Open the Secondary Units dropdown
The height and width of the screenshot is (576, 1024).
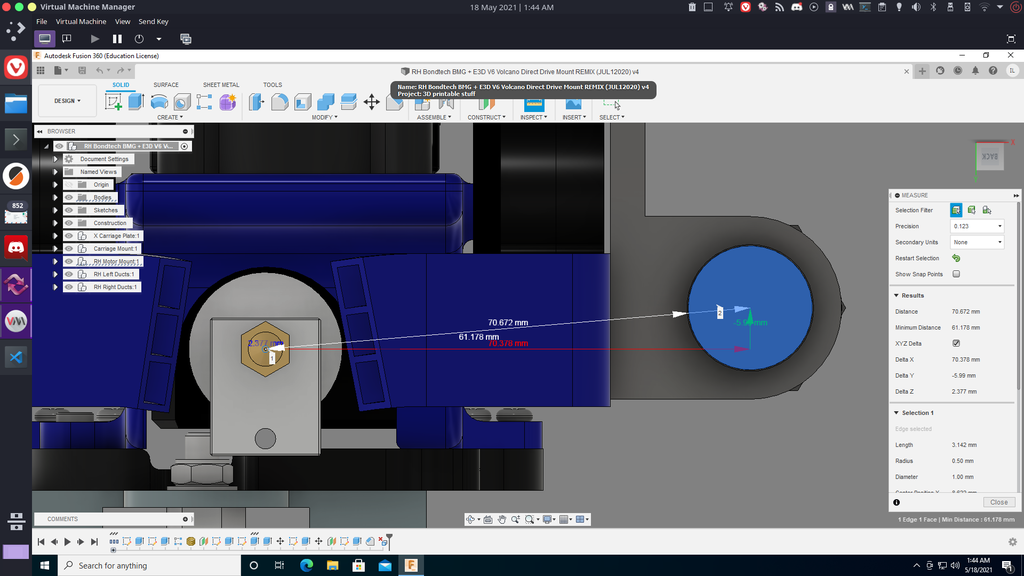click(x=977, y=242)
